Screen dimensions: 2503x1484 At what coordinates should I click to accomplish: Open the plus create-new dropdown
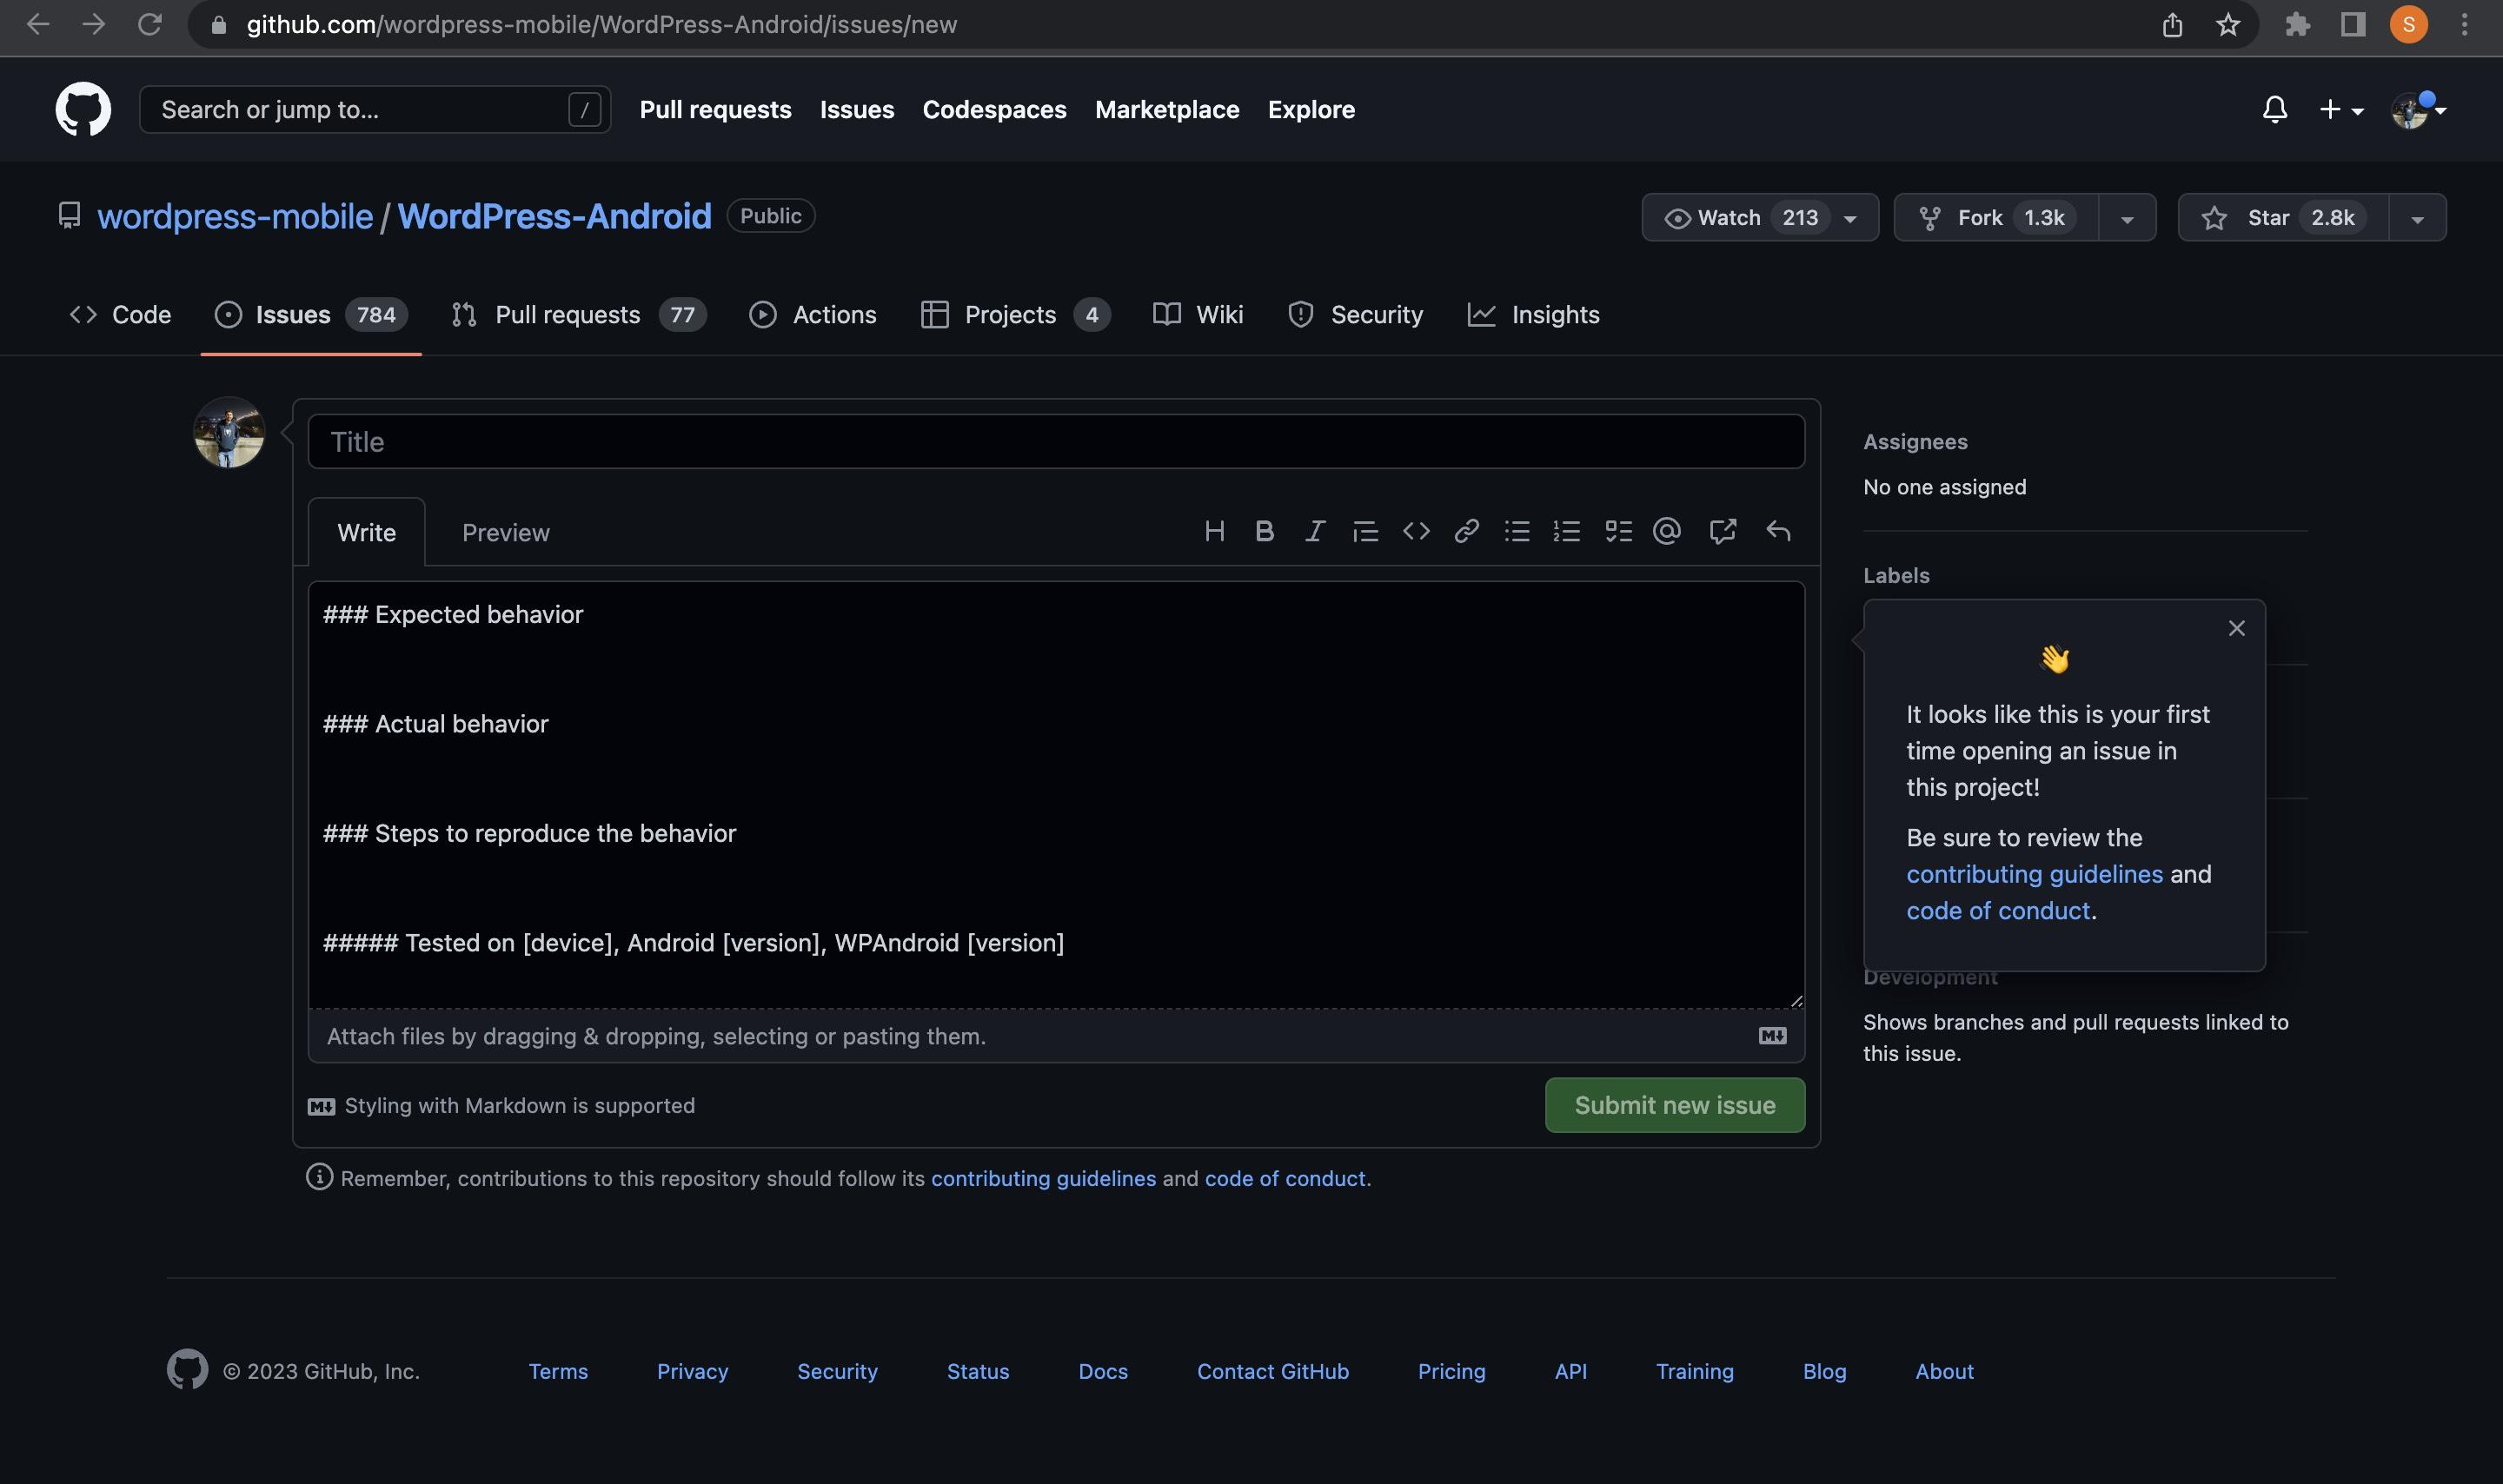pos(2341,109)
